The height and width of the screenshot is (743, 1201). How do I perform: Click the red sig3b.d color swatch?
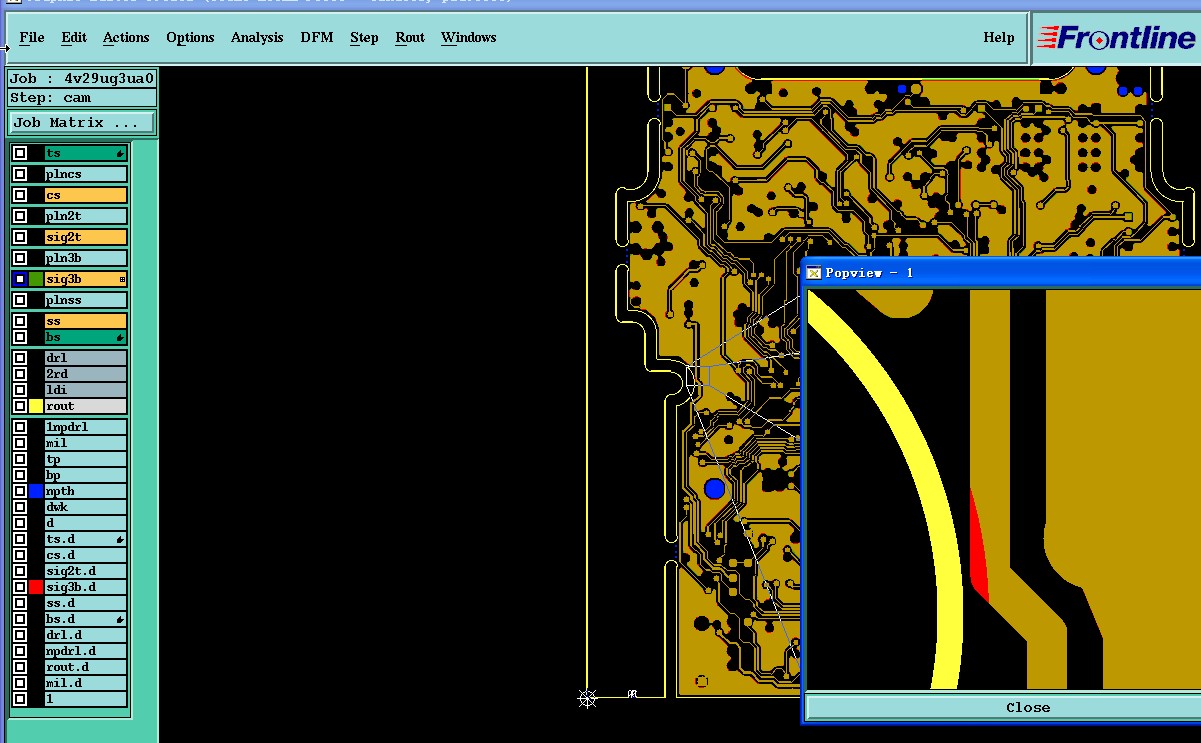click(36, 587)
